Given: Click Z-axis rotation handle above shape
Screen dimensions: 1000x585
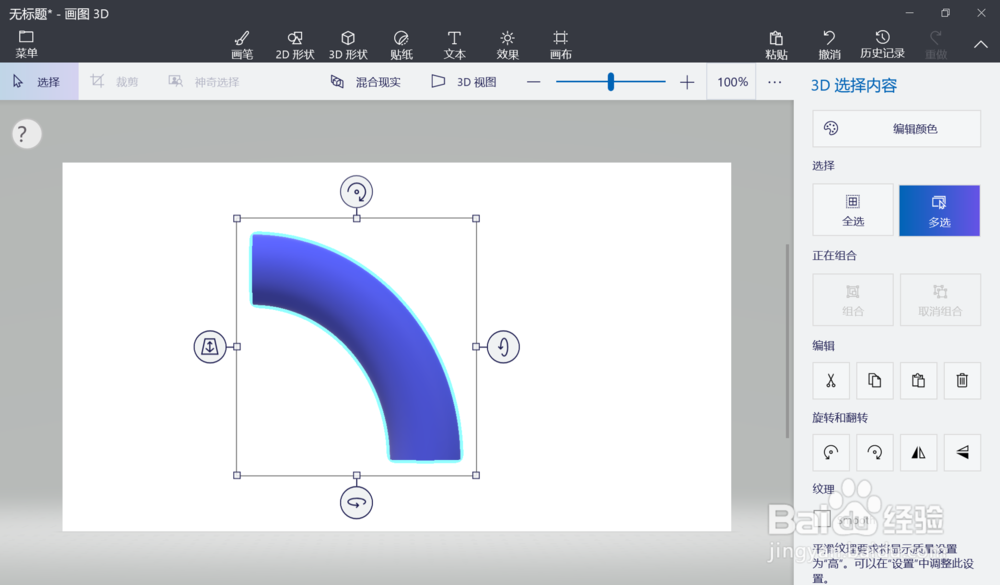Looking at the screenshot, I should (x=357, y=192).
